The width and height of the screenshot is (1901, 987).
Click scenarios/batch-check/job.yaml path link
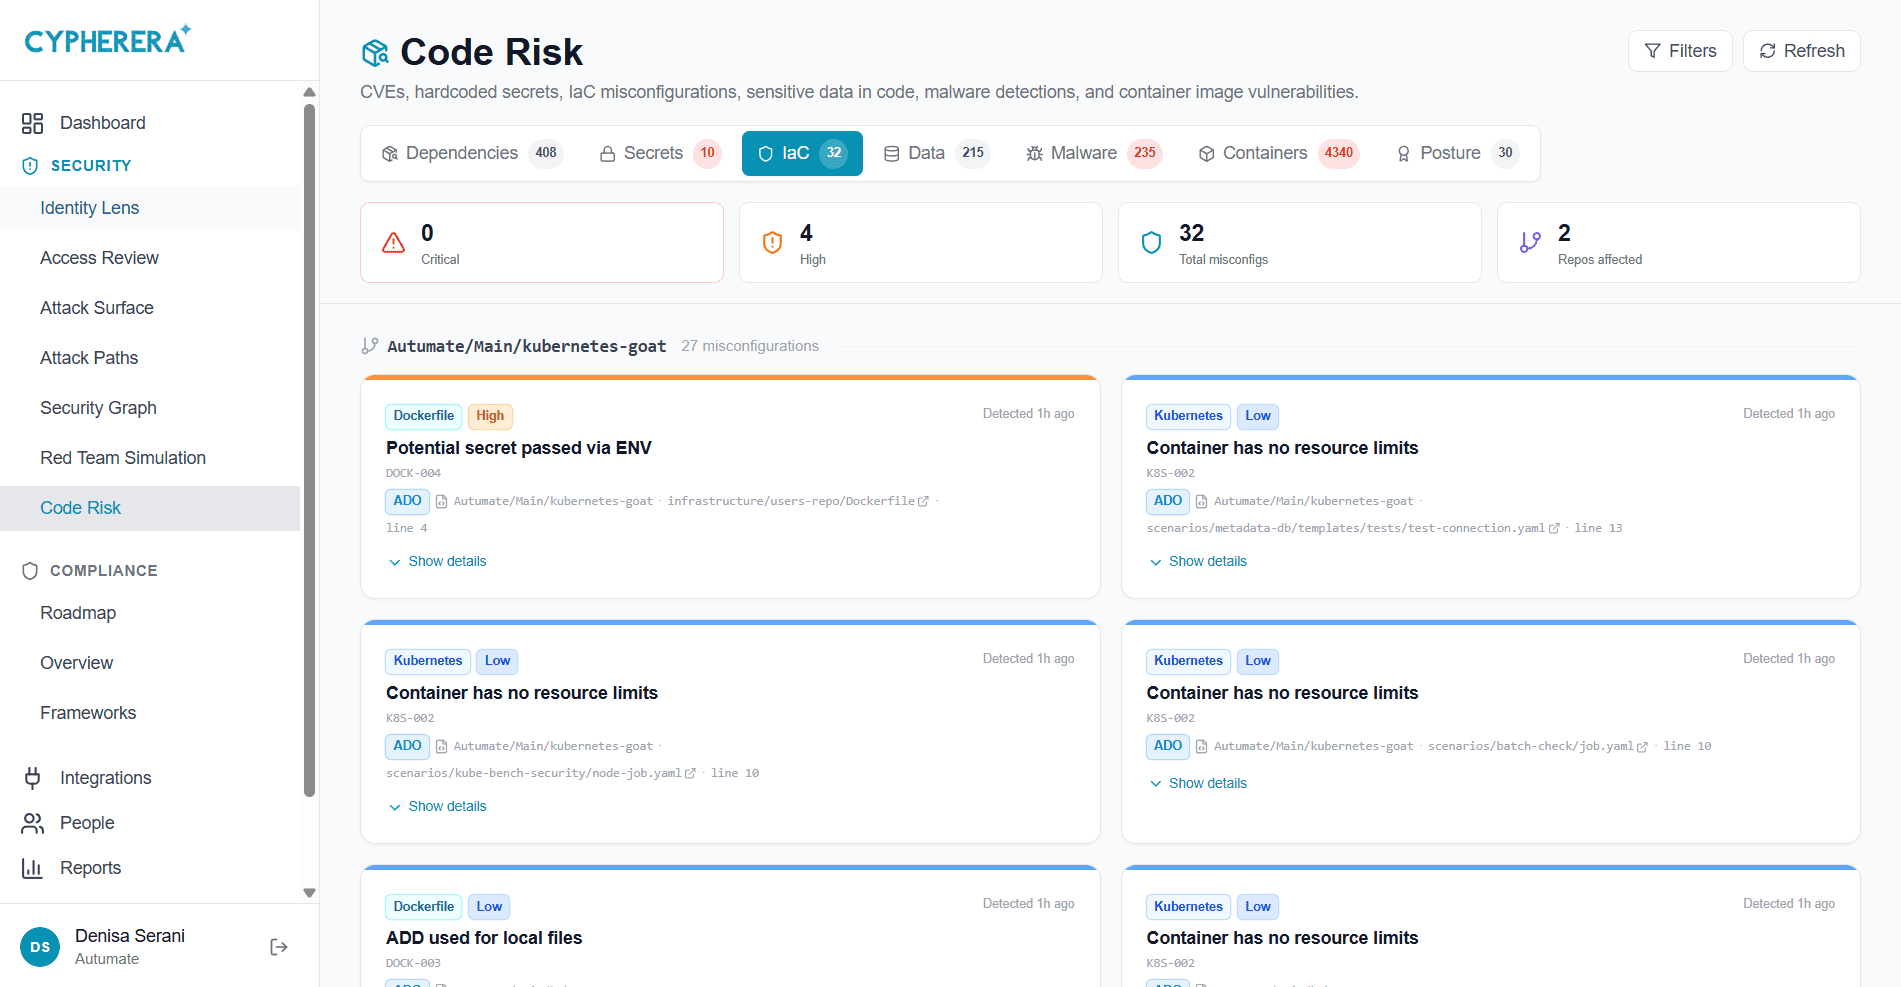pos(1530,747)
